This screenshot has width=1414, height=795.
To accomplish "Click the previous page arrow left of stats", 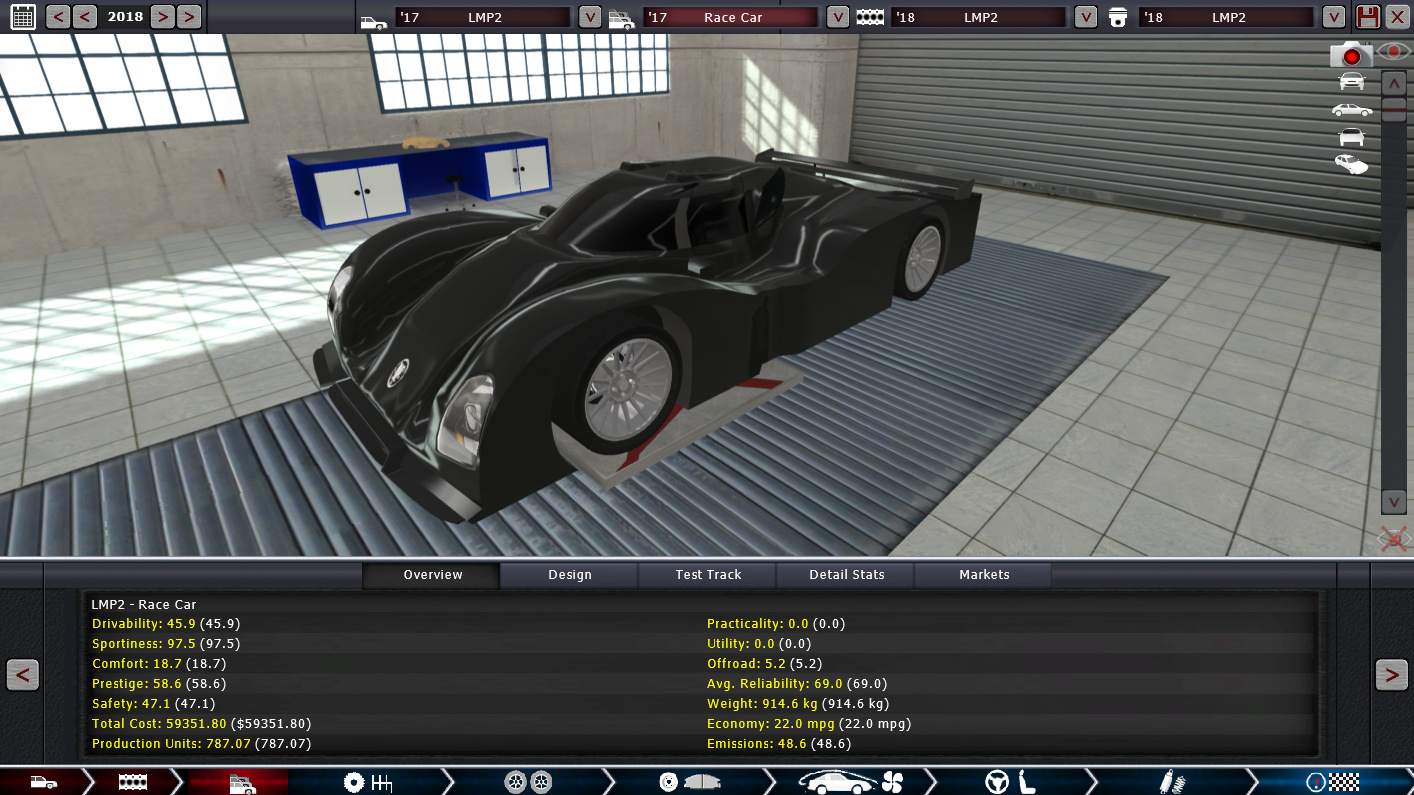I will [22, 675].
